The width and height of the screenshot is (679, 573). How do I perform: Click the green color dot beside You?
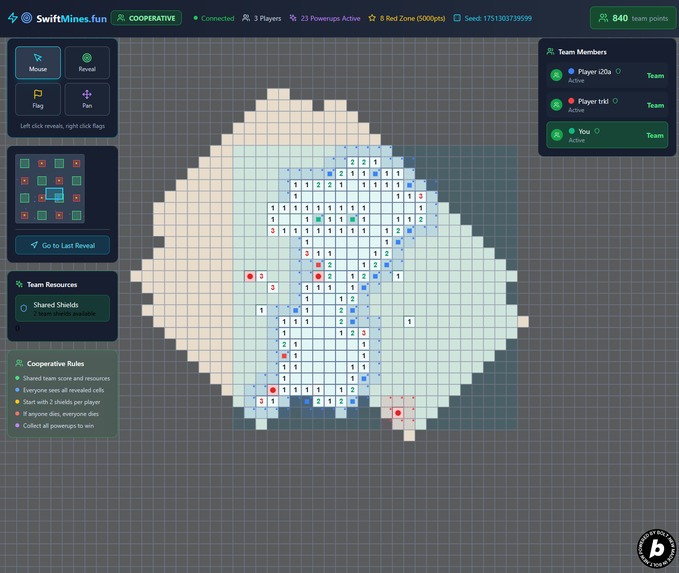[x=572, y=130]
